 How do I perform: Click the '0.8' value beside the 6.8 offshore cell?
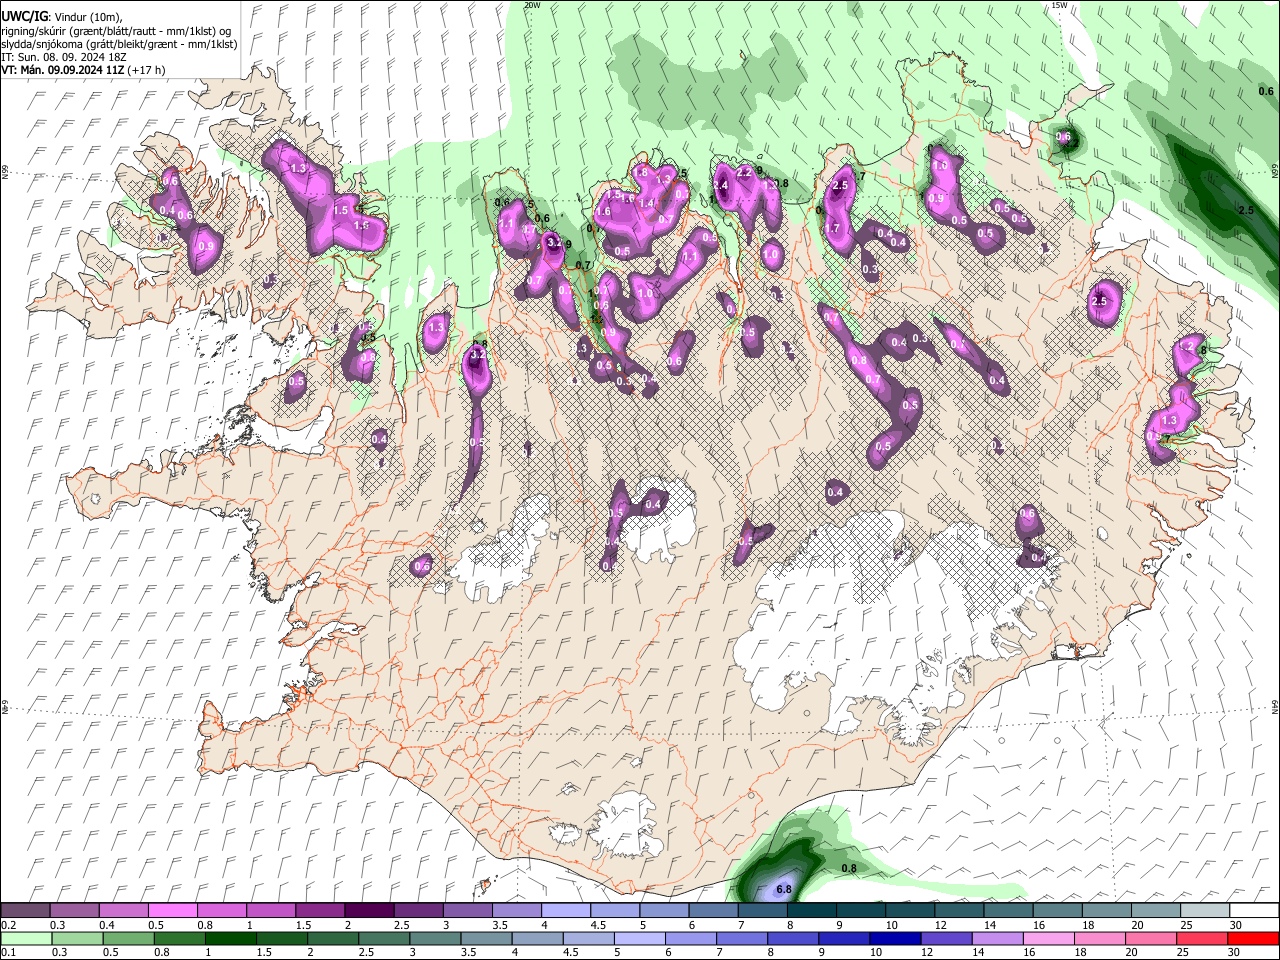[x=849, y=868]
